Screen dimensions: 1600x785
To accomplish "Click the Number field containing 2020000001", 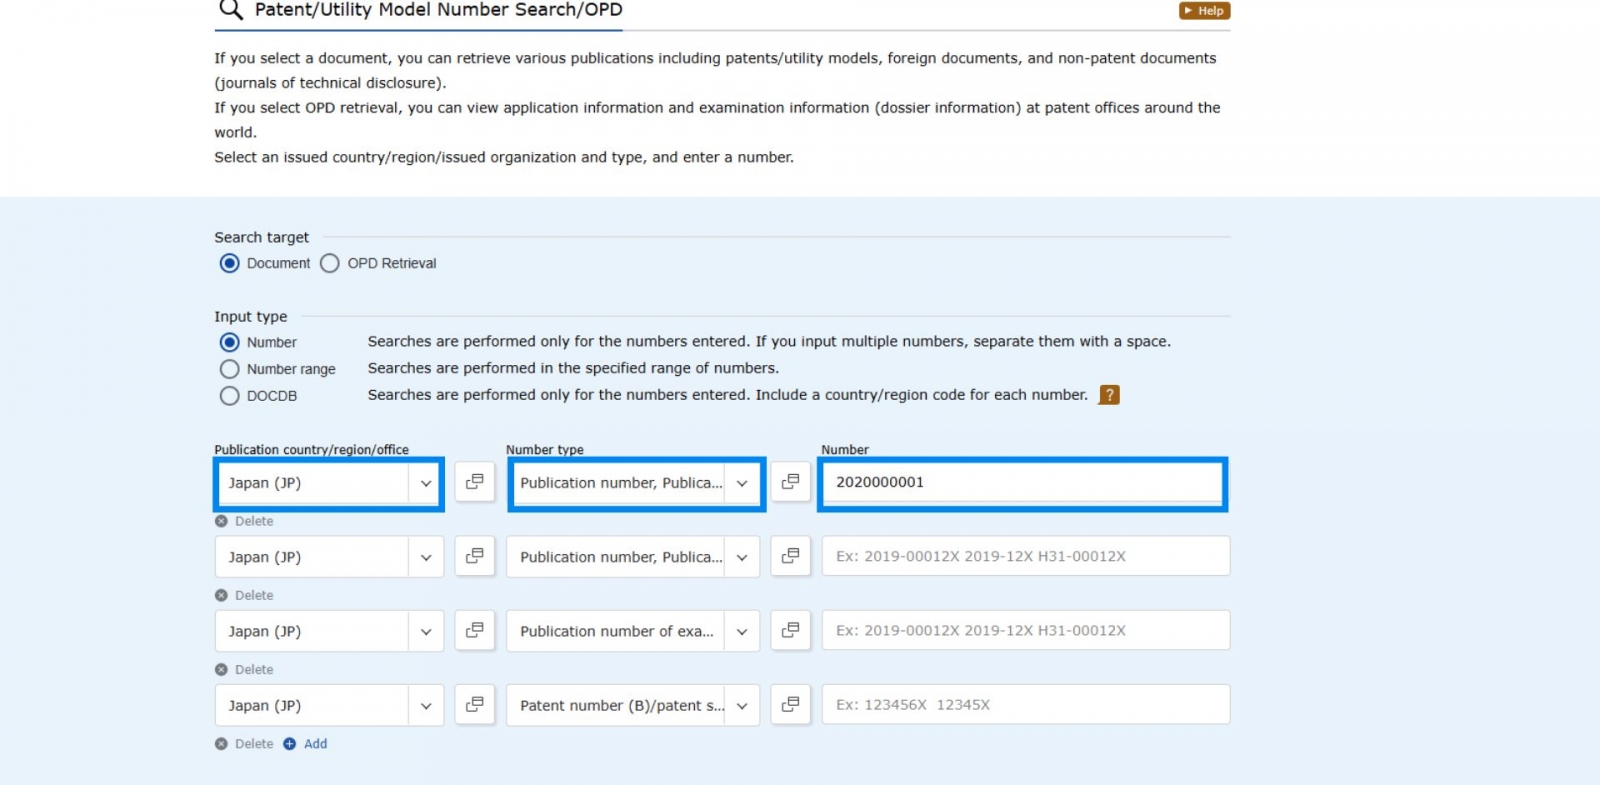I will [1022, 482].
